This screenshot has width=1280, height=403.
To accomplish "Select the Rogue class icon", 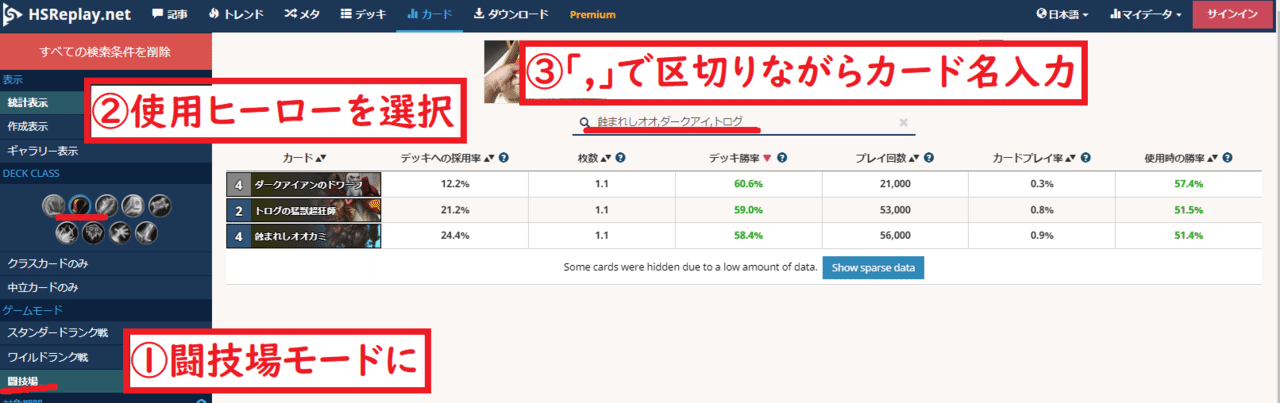I will pyautogui.click(x=67, y=232).
